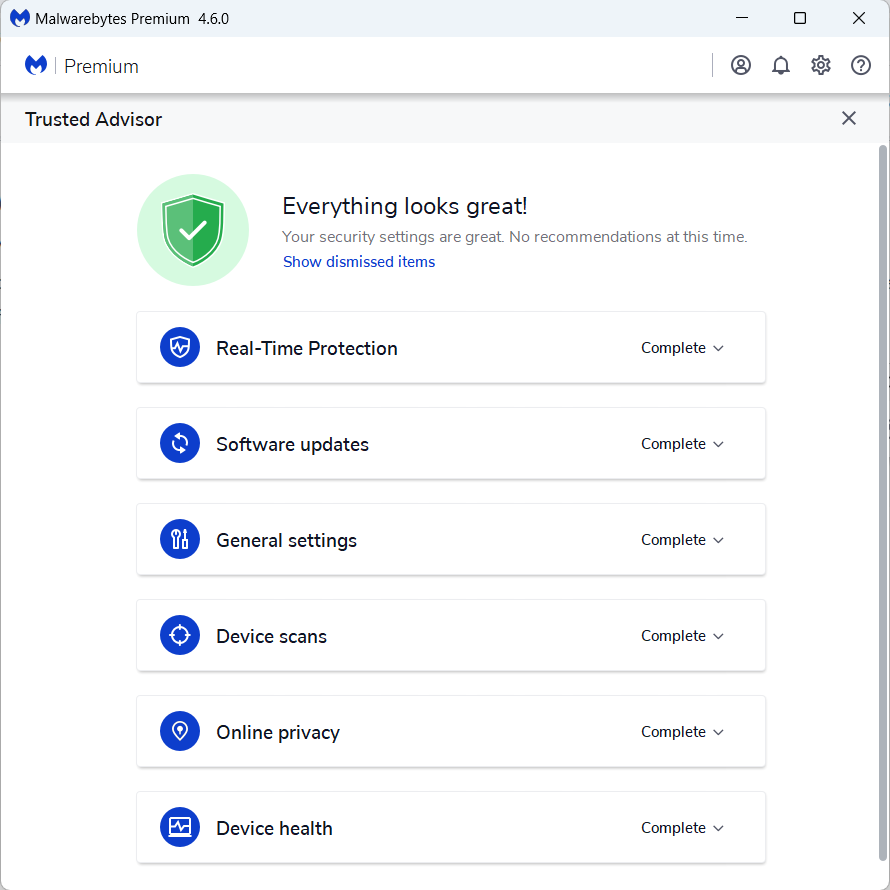Click the 'Everything looks great!' heading

tap(405, 206)
